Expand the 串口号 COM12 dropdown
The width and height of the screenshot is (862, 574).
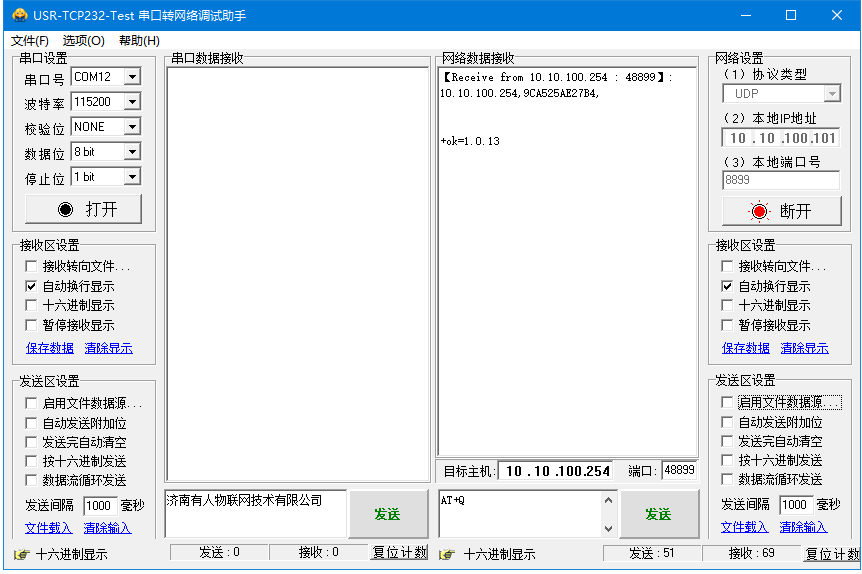tap(132, 77)
